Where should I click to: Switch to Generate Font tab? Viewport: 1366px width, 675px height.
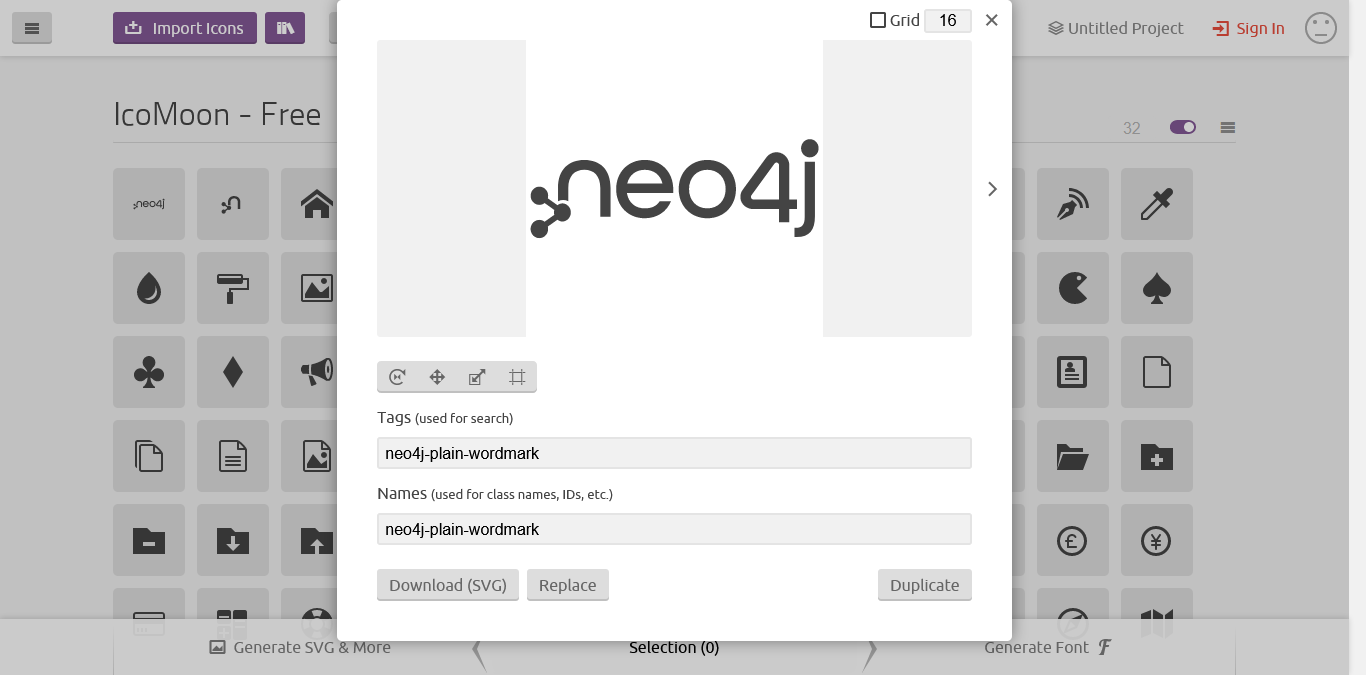(1048, 647)
